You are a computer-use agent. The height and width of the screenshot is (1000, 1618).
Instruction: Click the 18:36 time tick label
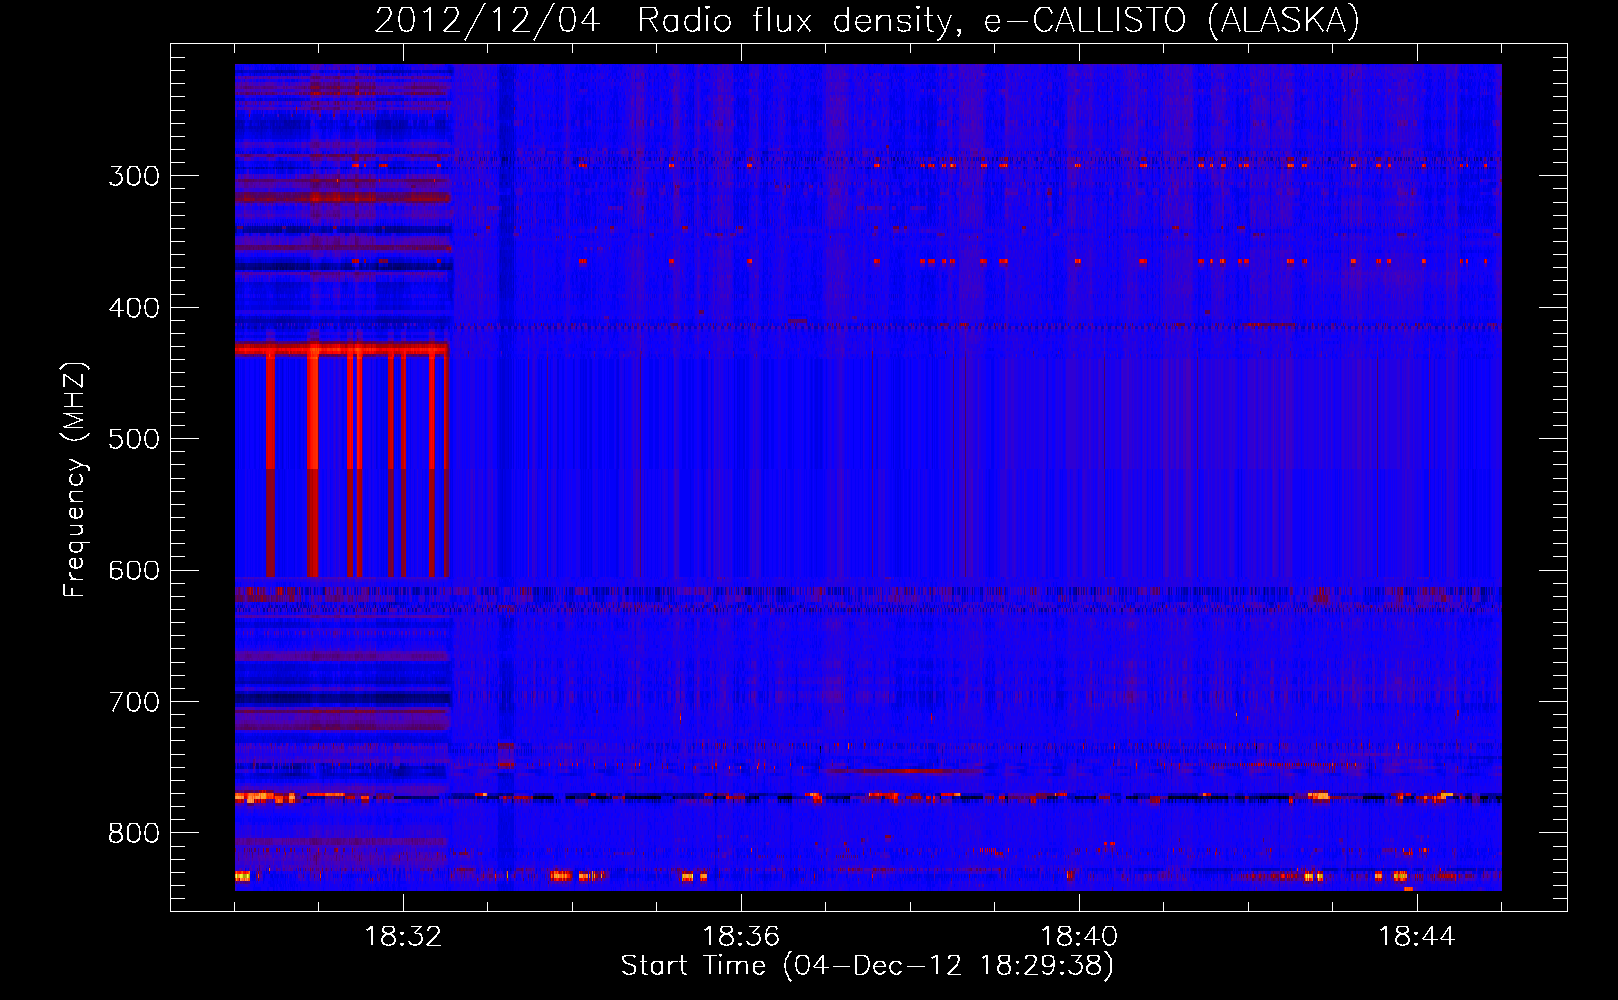click(741, 937)
